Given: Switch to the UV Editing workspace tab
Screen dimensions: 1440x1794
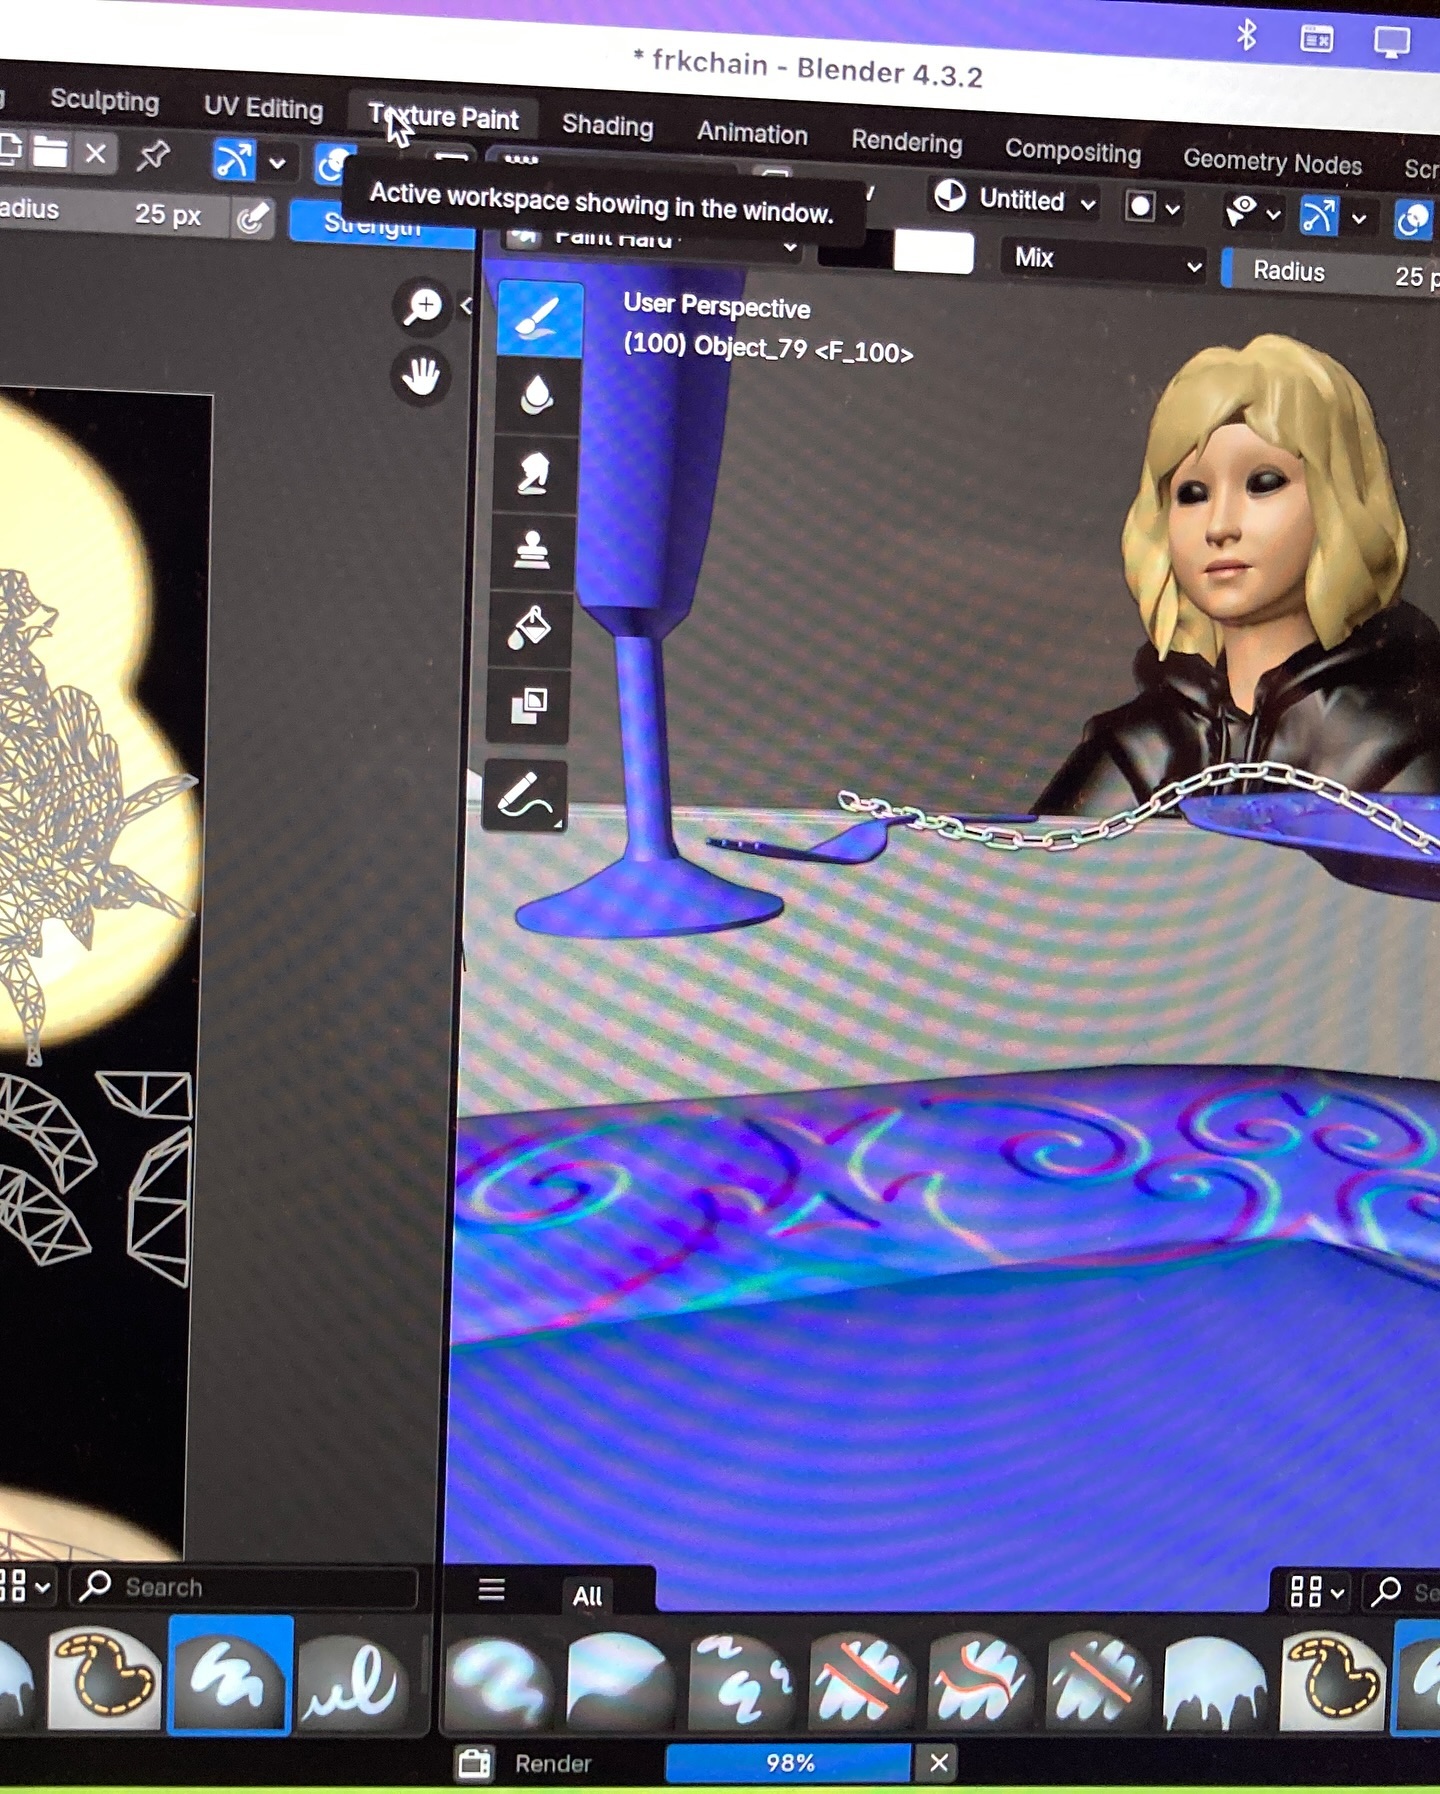Looking at the screenshot, I should coord(263,108).
